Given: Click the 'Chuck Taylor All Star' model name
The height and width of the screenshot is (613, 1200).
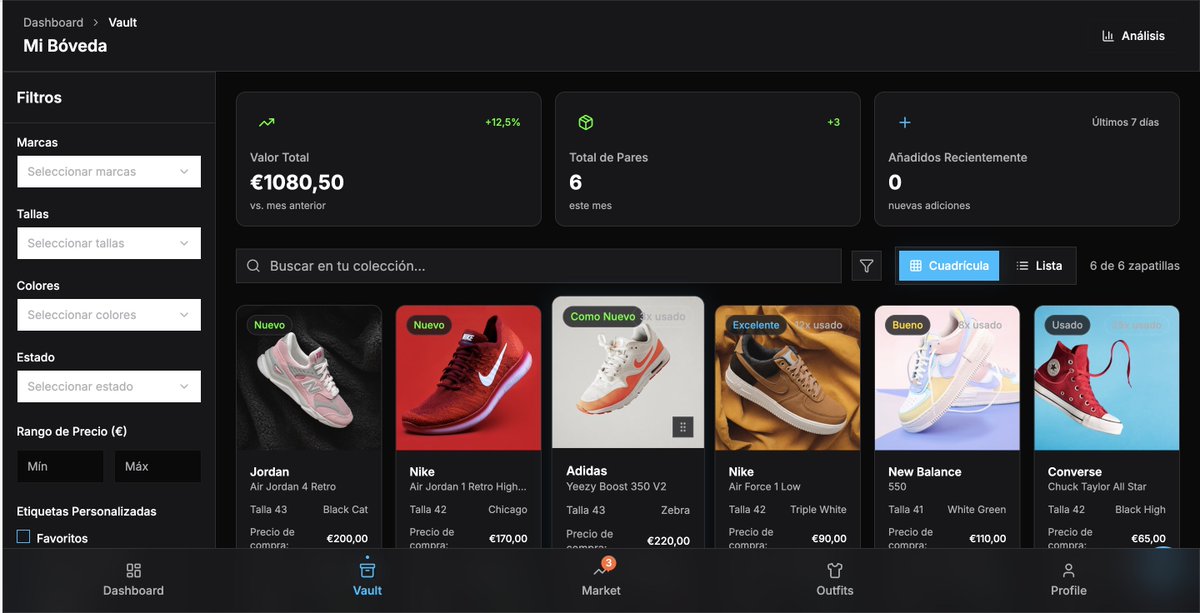Looking at the screenshot, I should point(1097,487).
